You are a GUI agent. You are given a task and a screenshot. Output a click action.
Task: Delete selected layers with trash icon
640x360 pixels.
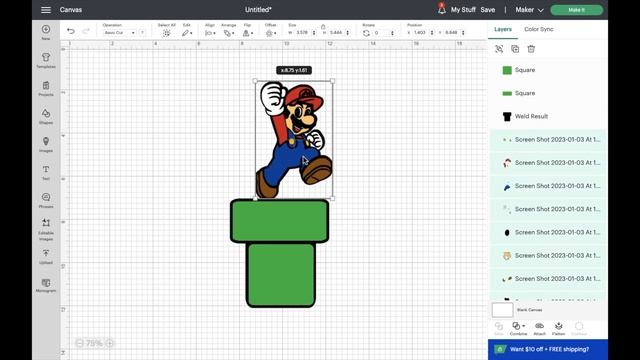click(x=531, y=49)
